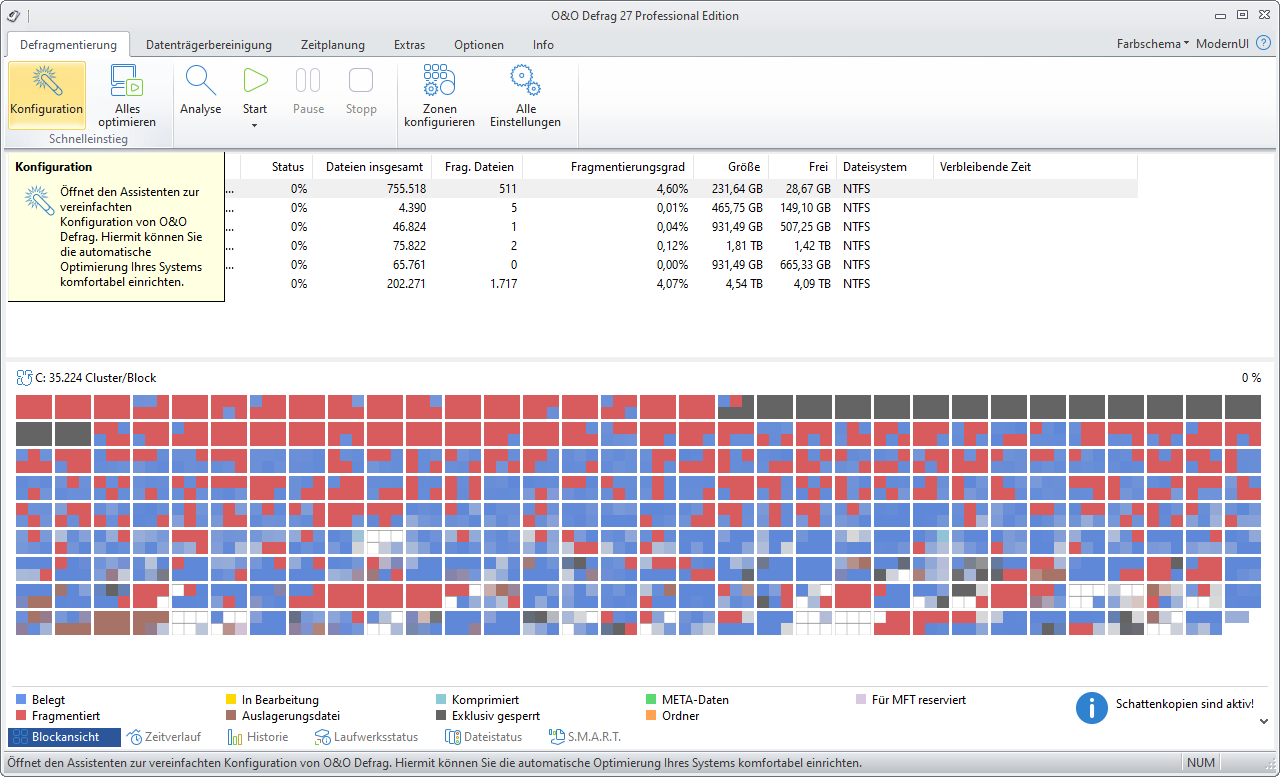This screenshot has width=1280, height=777.
Task: Switch to Zeitverlauf view
Action: (165, 737)
